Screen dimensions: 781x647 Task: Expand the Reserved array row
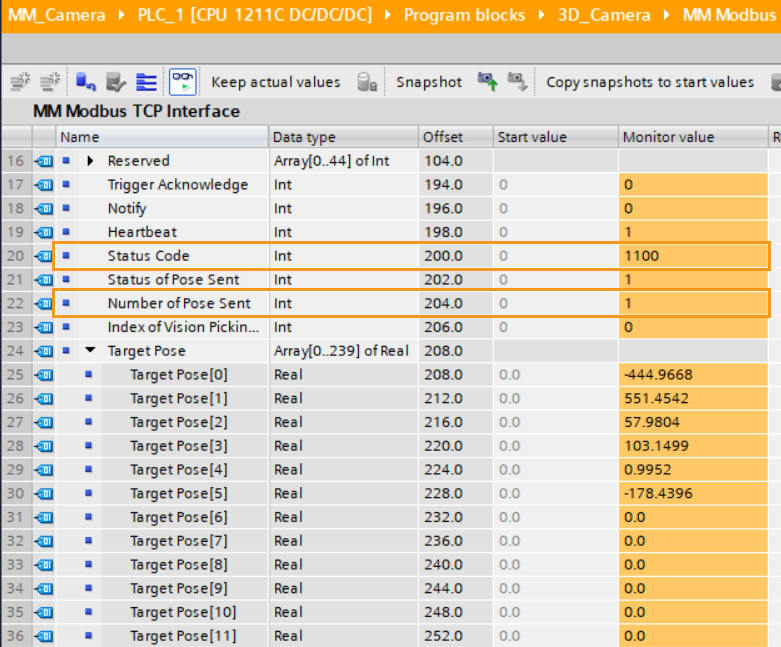[91, 161]
